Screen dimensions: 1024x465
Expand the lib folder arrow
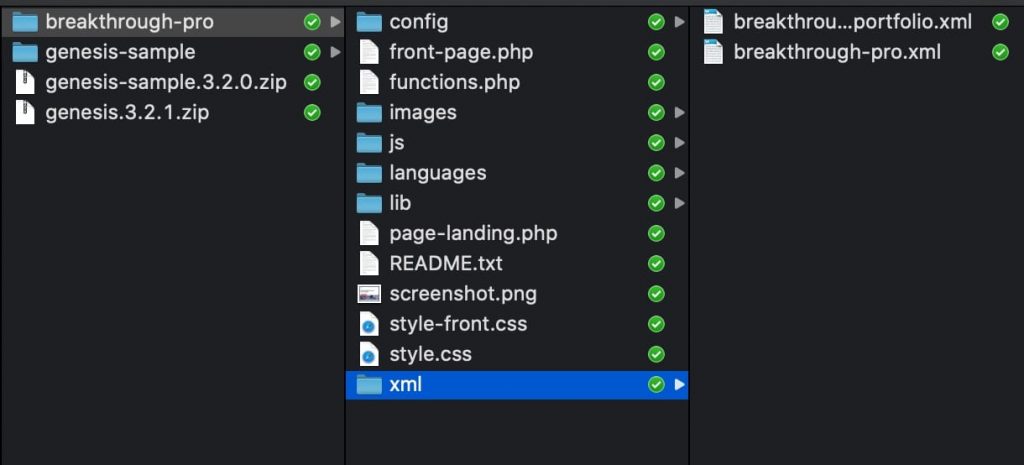[680, 203]
